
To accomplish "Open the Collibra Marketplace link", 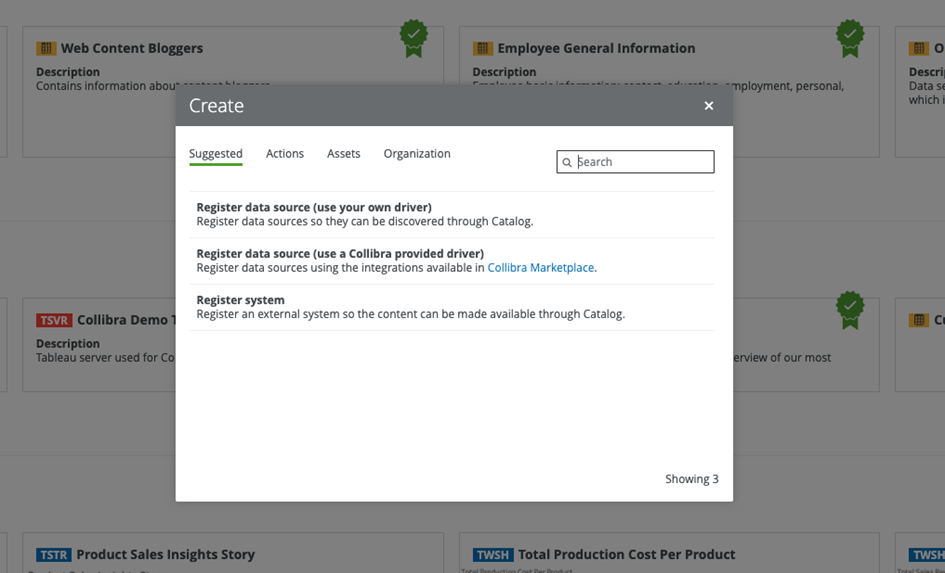I will tap(541, 268).
